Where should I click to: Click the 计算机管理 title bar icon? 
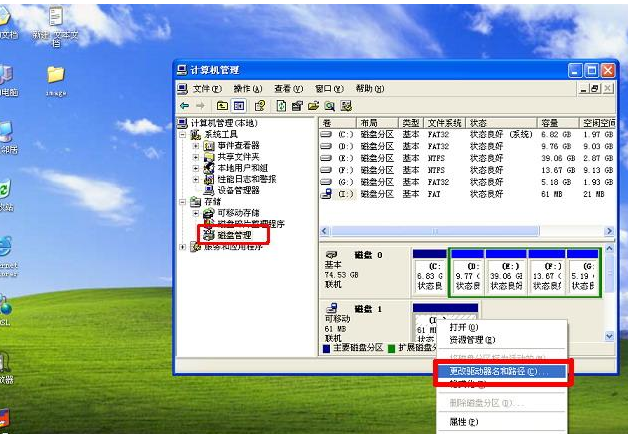tap(182, 70)
